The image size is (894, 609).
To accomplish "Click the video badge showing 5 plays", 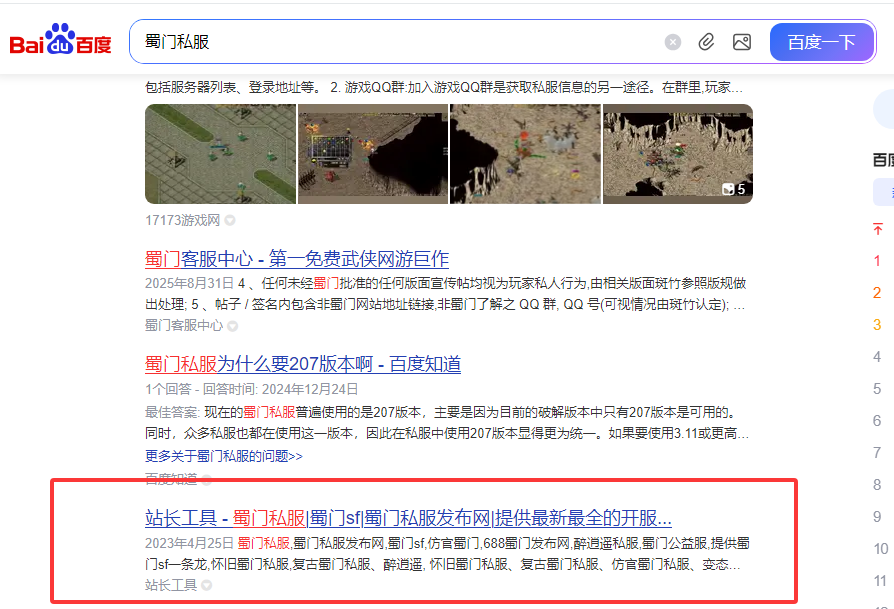I will tap(734, 189).
